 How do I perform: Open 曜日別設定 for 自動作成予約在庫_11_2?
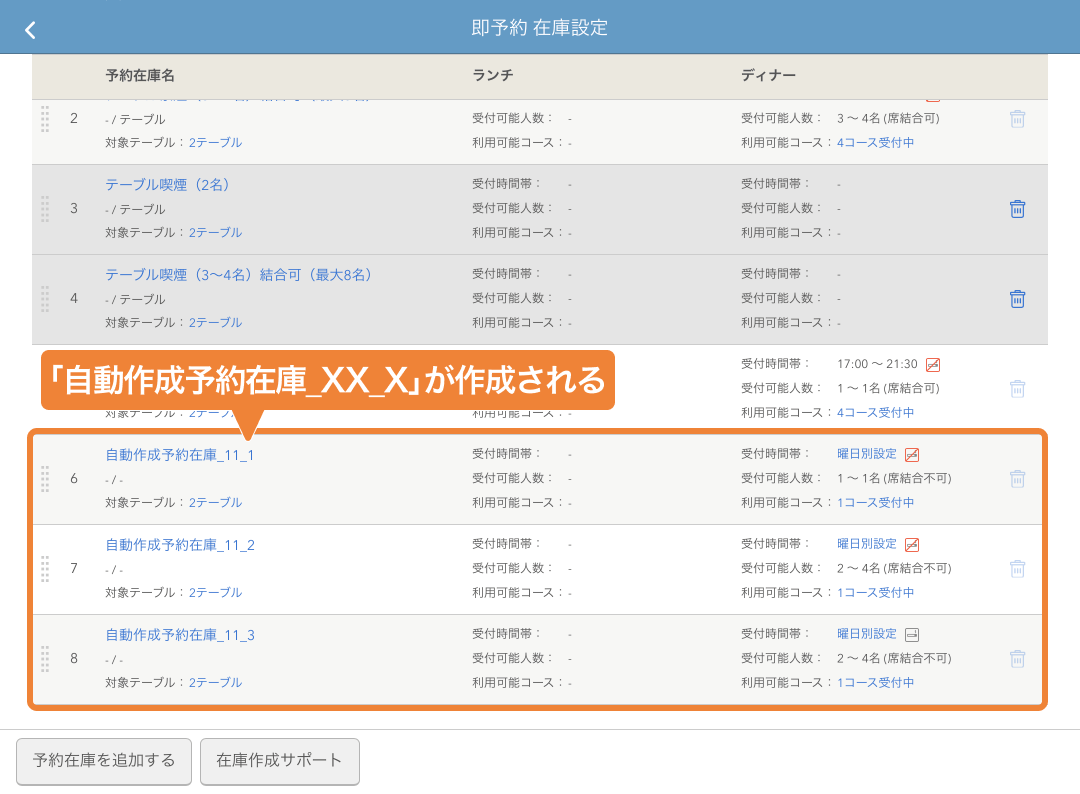866,544
